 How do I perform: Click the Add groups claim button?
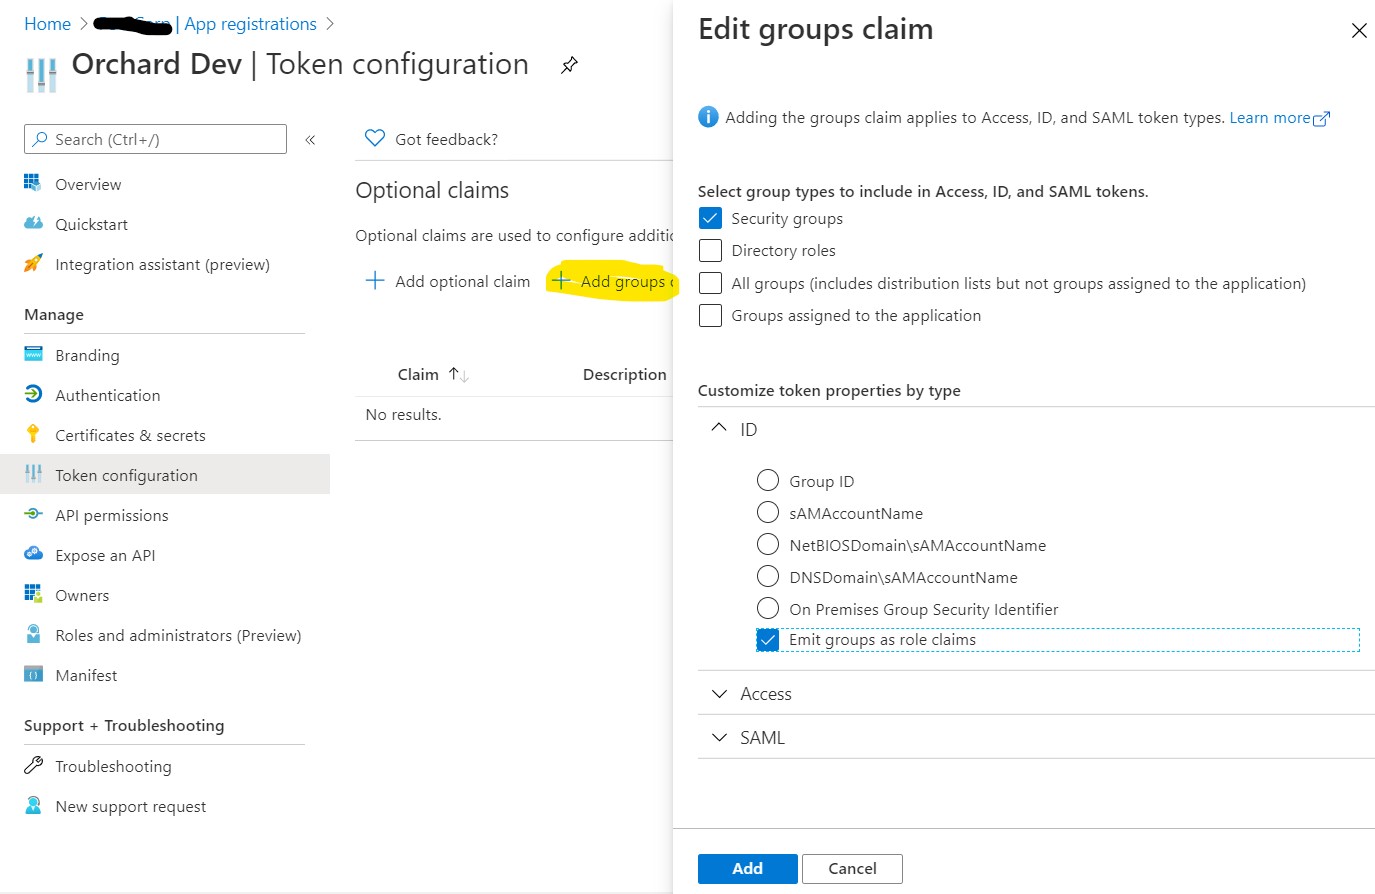click(x=612, y=281)
